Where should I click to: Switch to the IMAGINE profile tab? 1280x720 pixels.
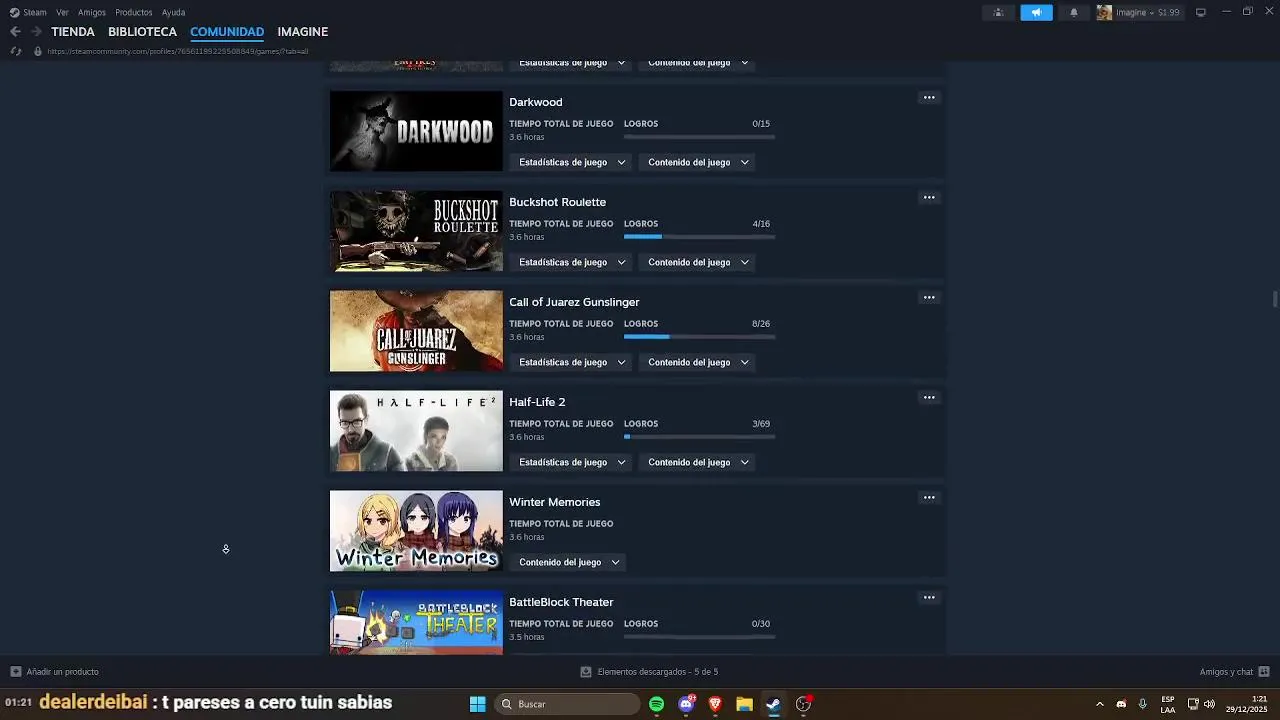(x=302, y=32)
